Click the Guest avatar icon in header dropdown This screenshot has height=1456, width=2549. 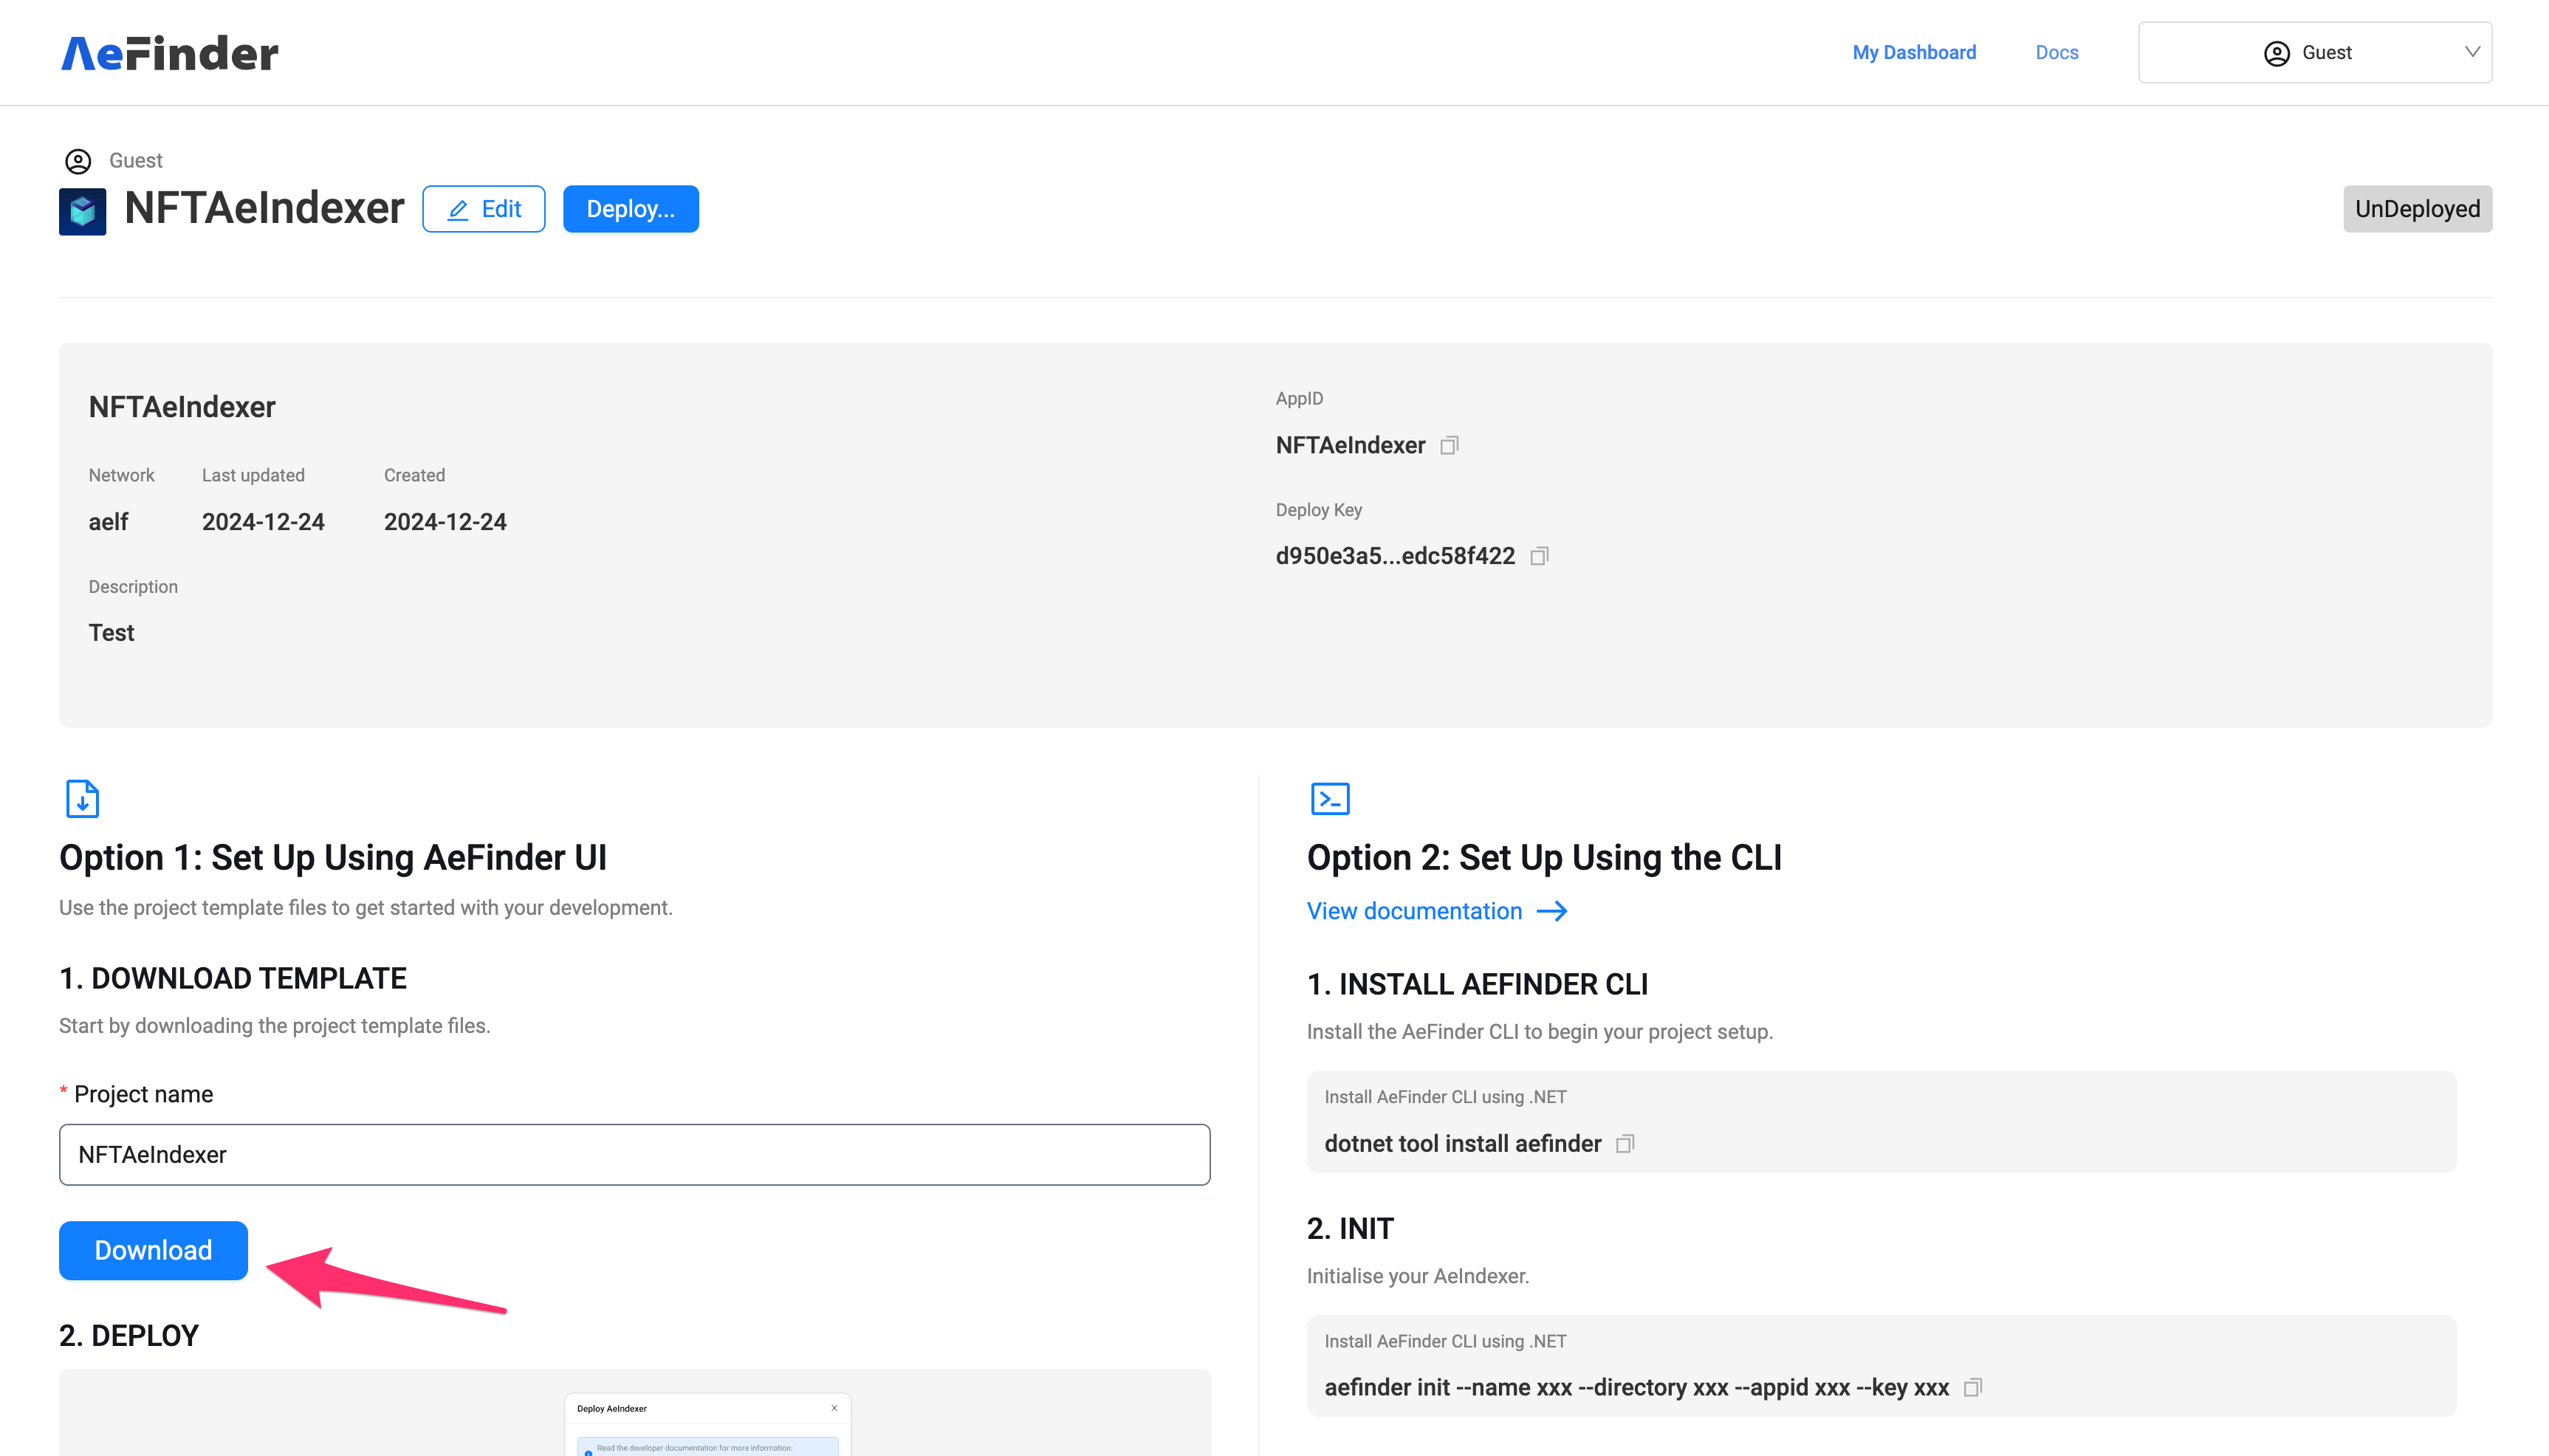[x=2276, y=53]
